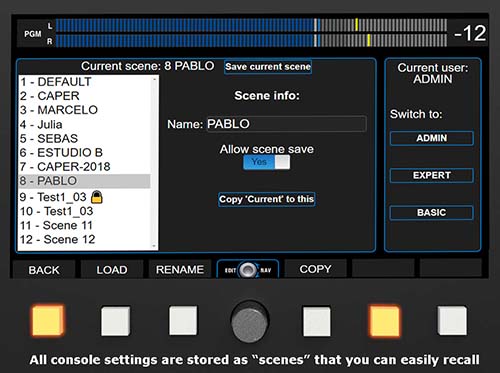Select the COPY soft key label
The image size is (500, 373).
(315, 269)
